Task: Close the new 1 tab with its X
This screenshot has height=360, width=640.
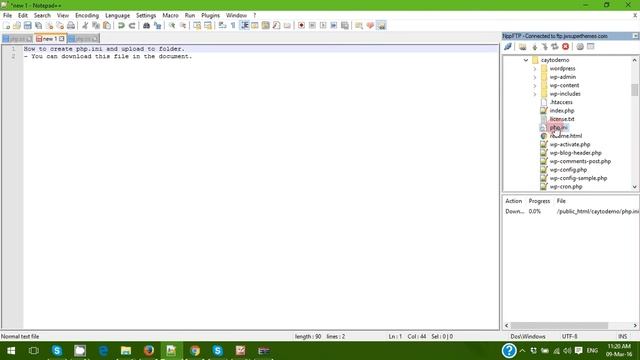Action: [x=62, y=39]
